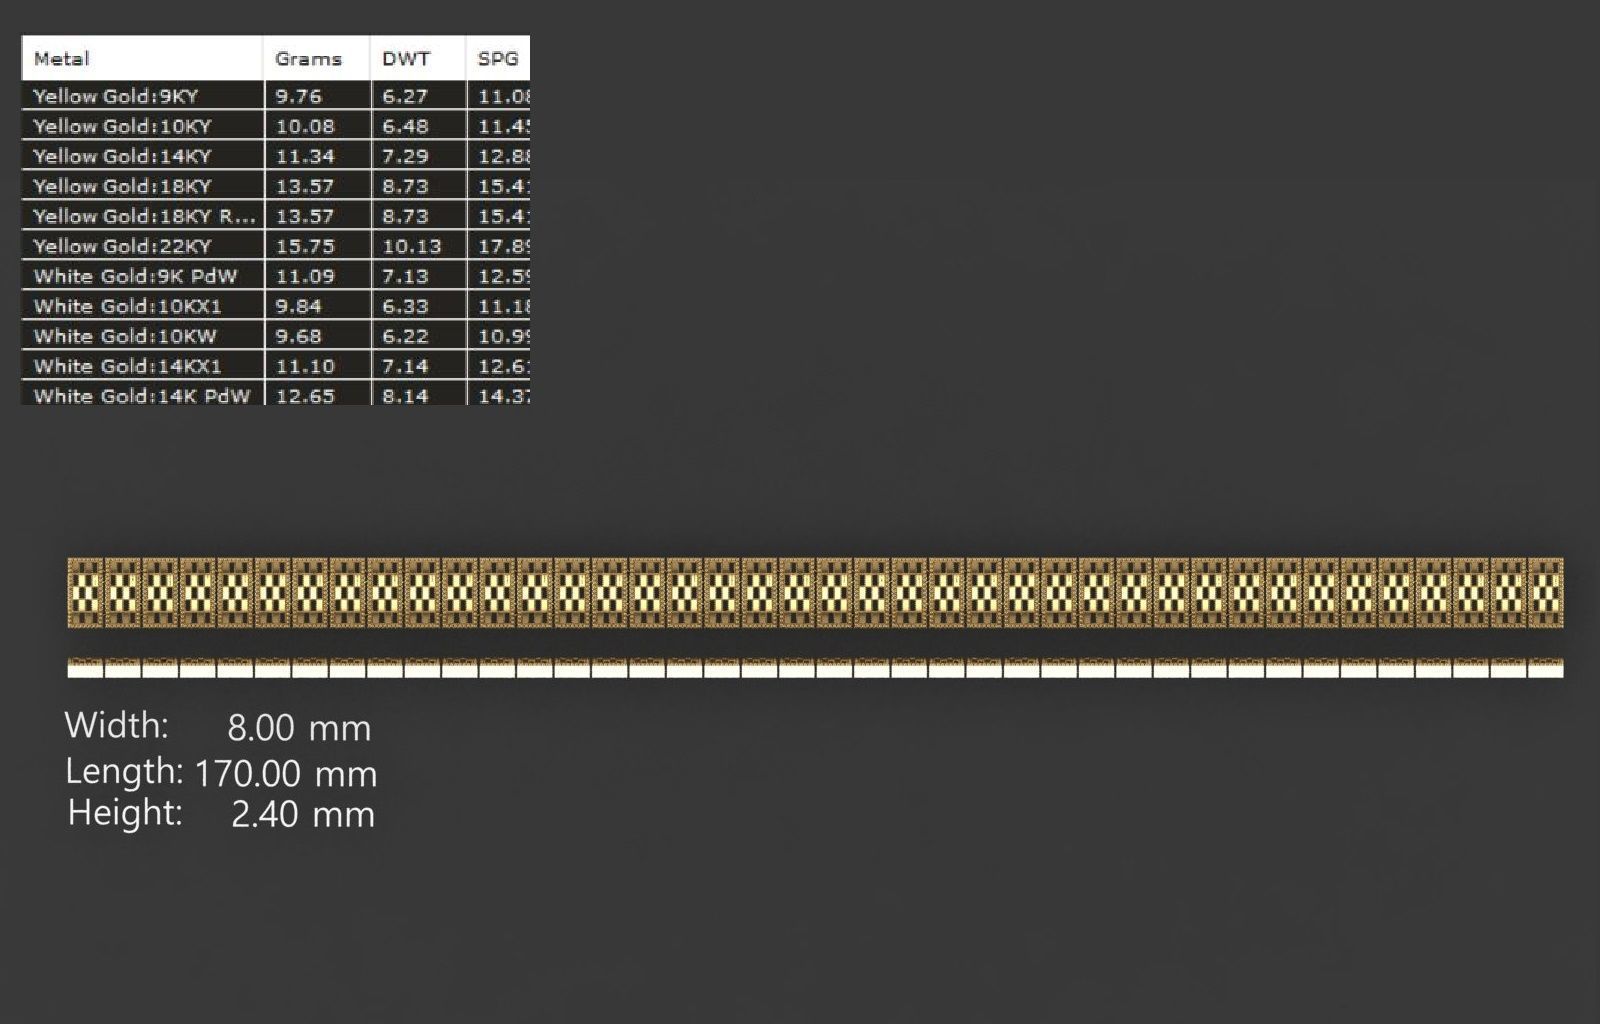Click the bracelet side-profile render
The width and height of the screenshot is (1600, 1024).
coord(815,668)
